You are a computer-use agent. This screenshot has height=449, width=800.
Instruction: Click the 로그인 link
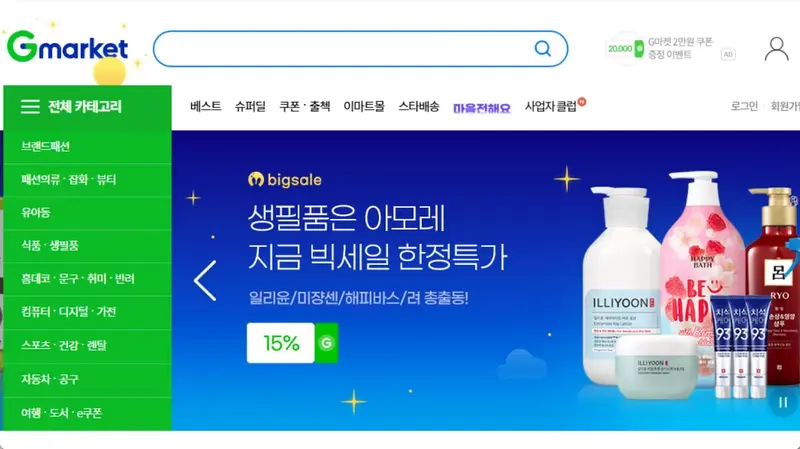tap(744, 106)
